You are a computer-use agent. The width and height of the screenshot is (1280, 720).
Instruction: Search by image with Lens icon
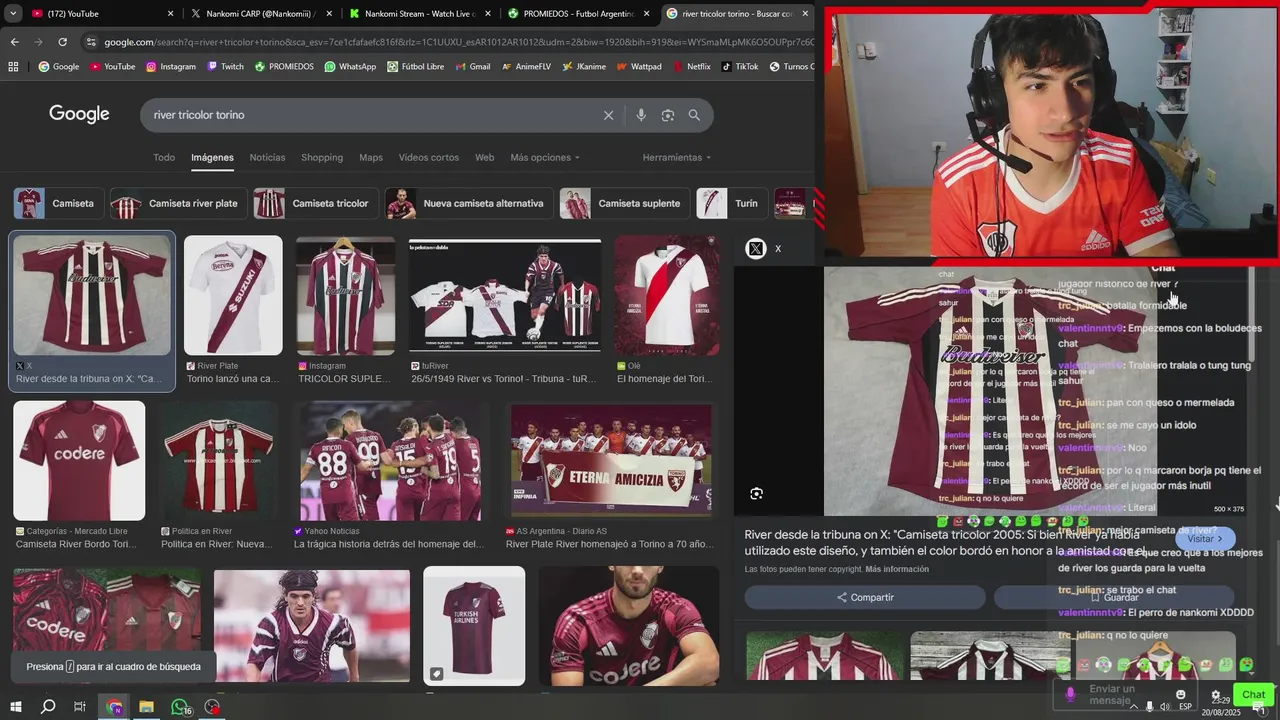[668, 115]
